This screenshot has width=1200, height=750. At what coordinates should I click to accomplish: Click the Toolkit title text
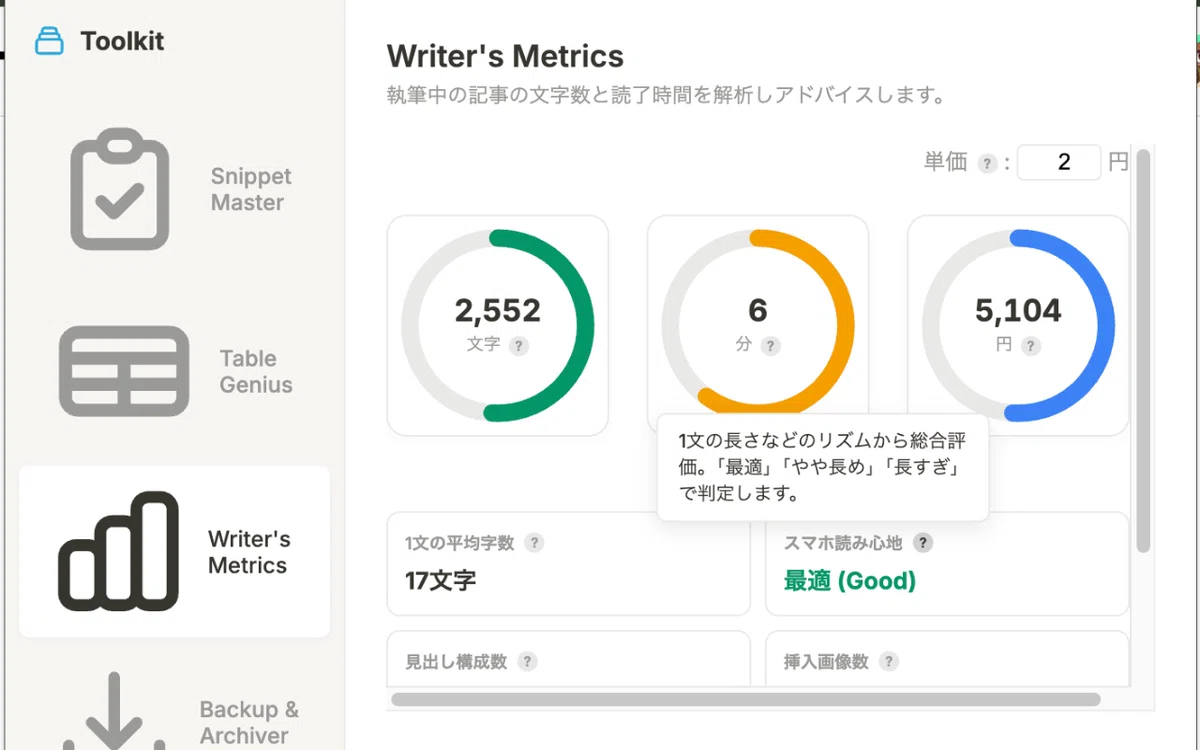pos(122,41)
